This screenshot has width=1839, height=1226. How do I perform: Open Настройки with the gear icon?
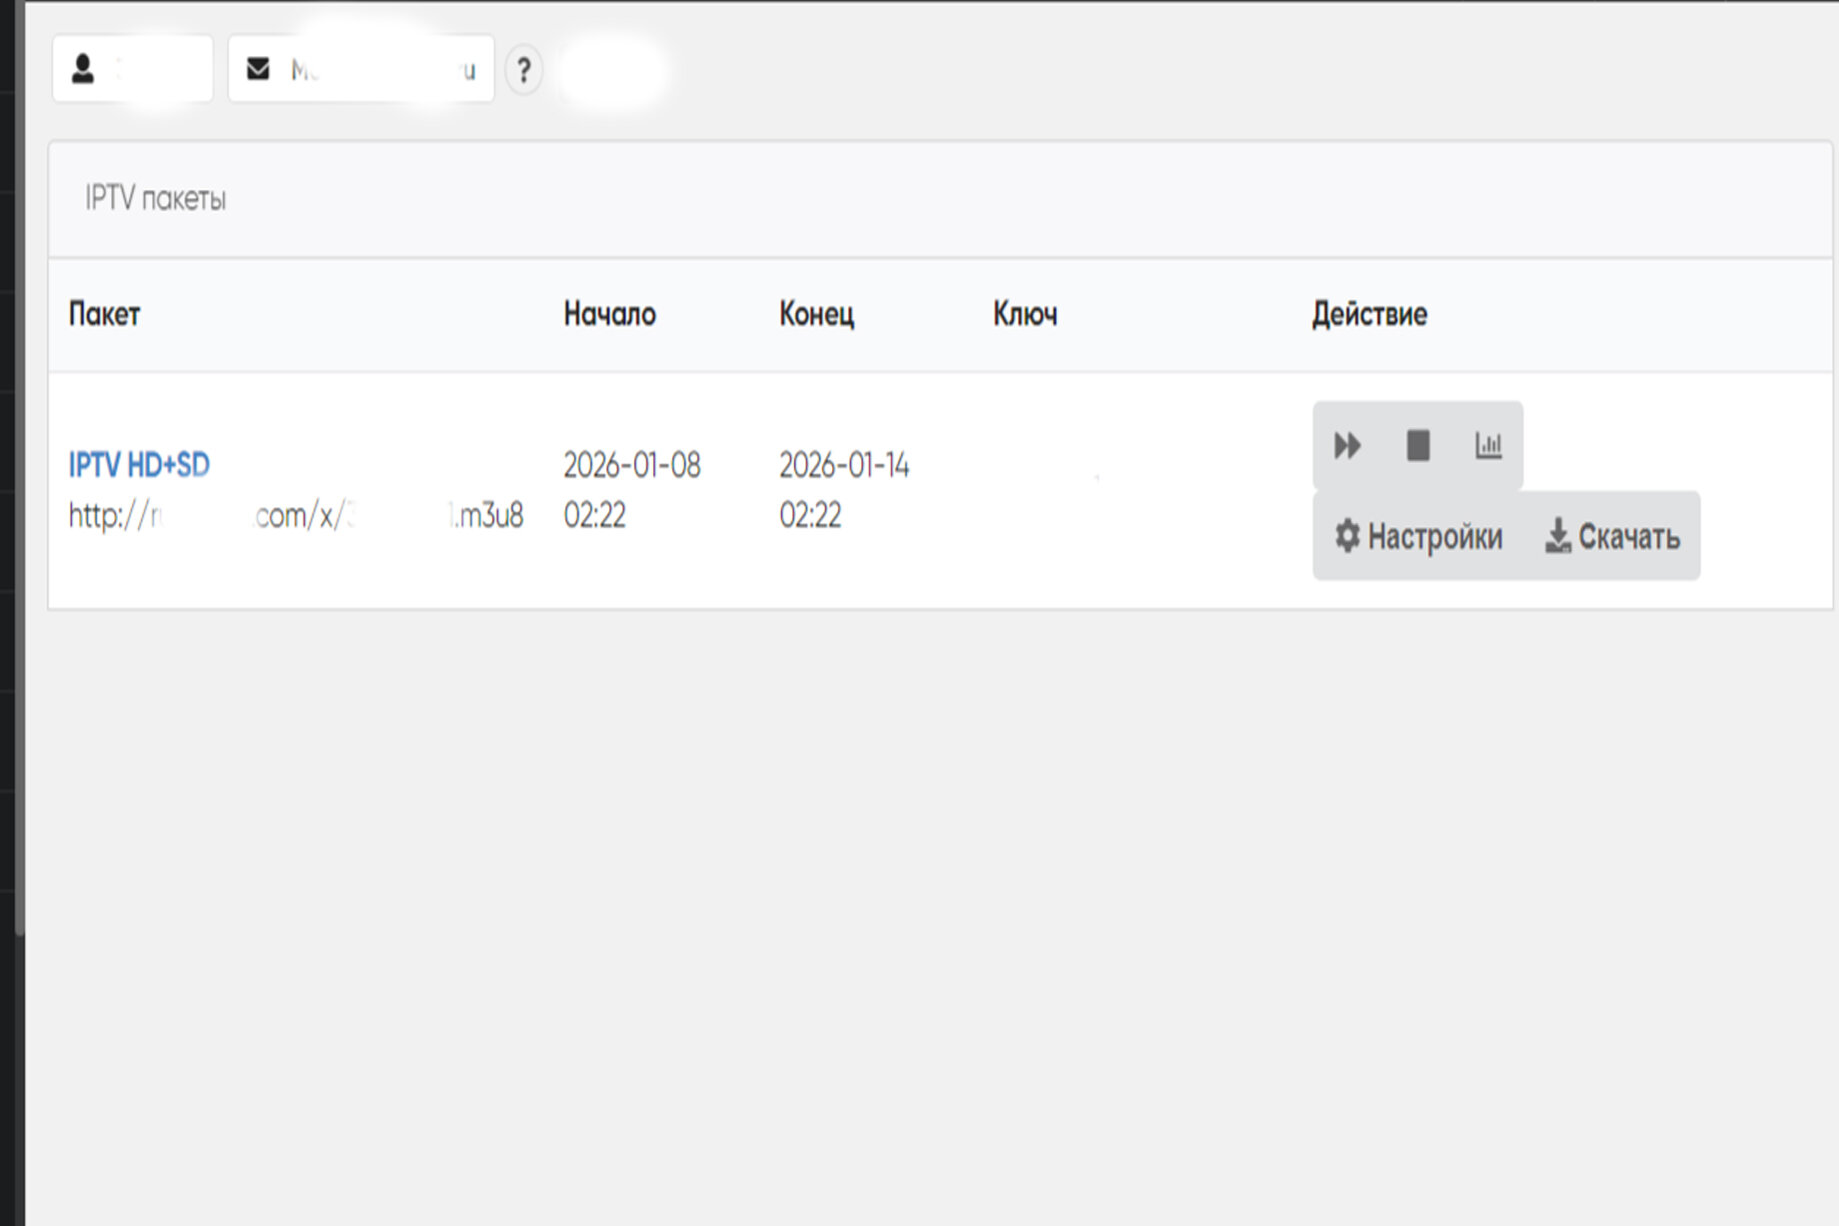coord(1418,537)
